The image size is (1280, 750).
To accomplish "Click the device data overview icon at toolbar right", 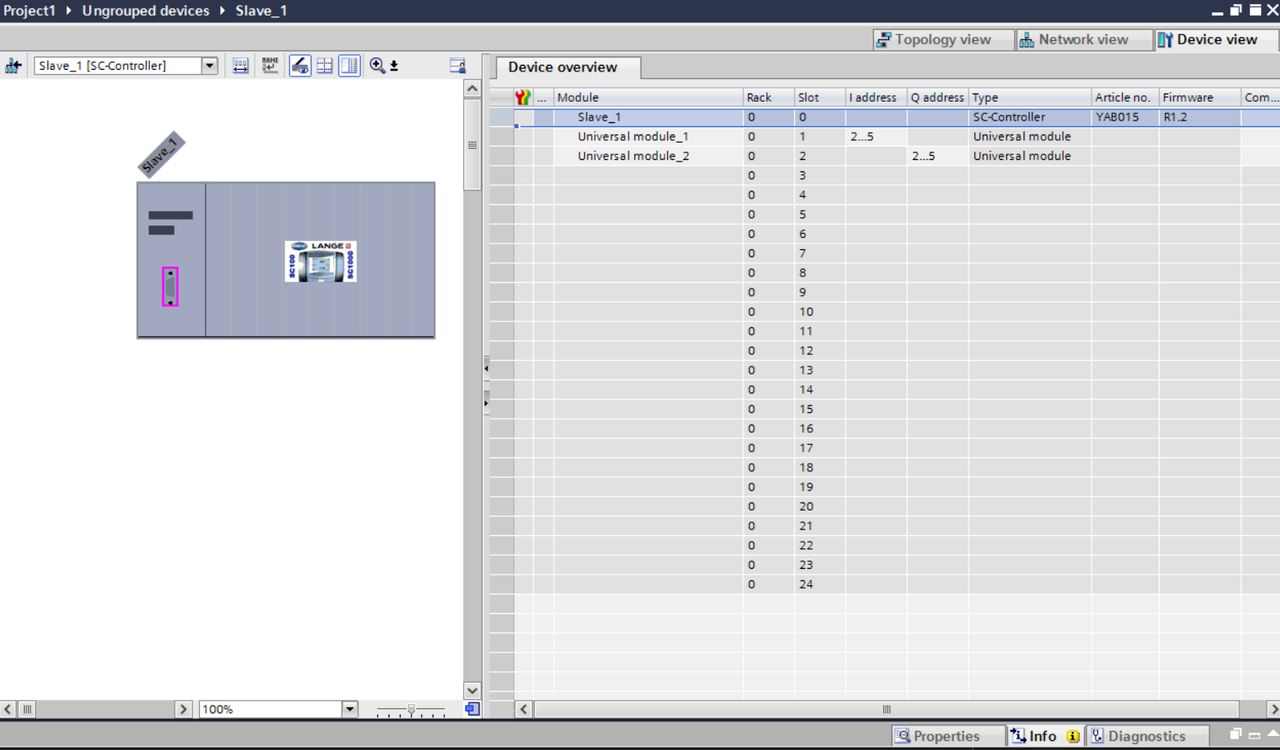I will tap(457, 66).
